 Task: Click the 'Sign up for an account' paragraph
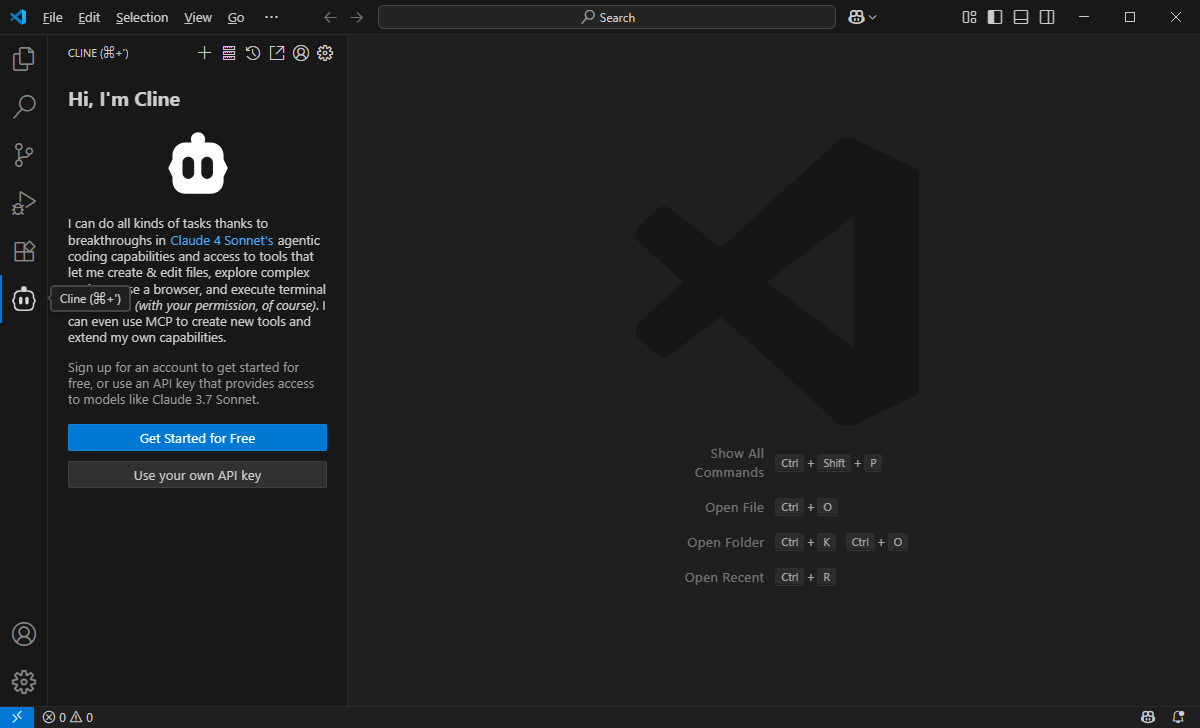pyautogui.click(x=191, y=383)
